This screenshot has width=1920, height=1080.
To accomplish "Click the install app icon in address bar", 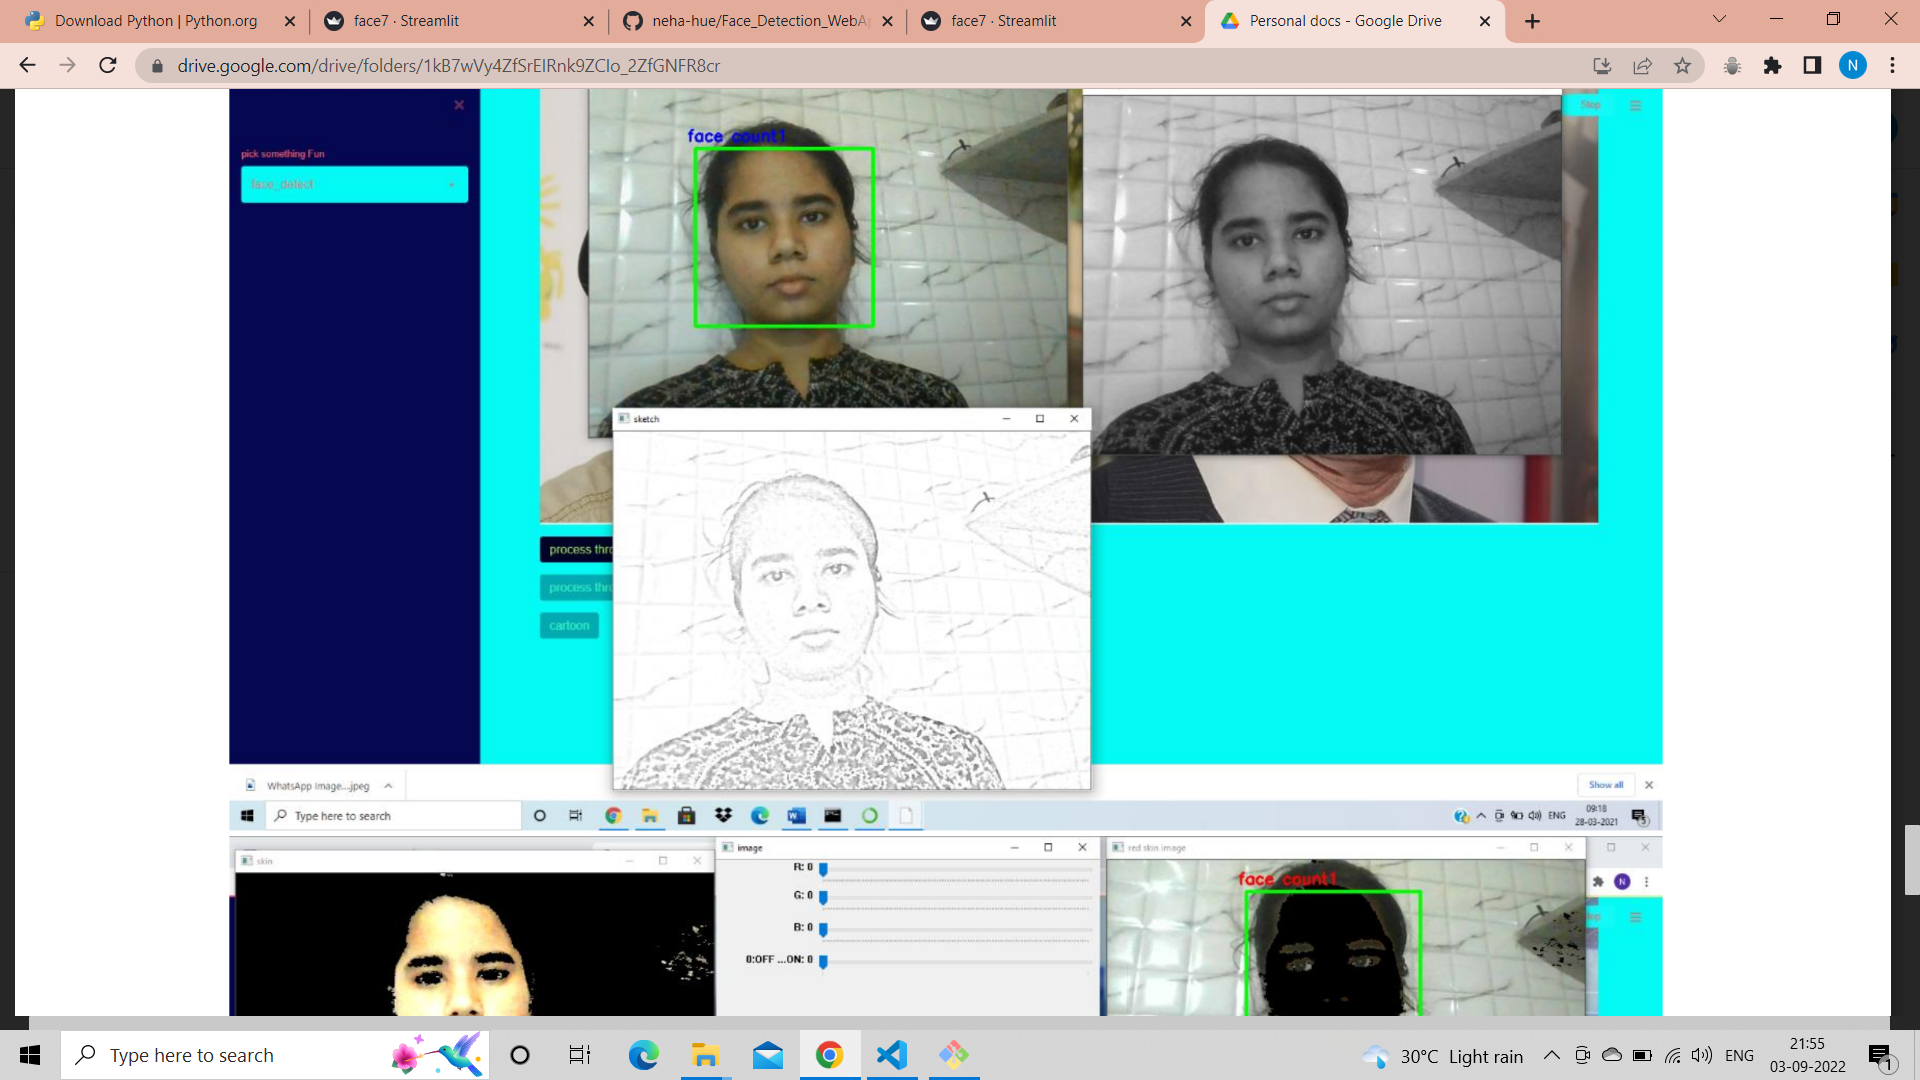I will 1602,65.
